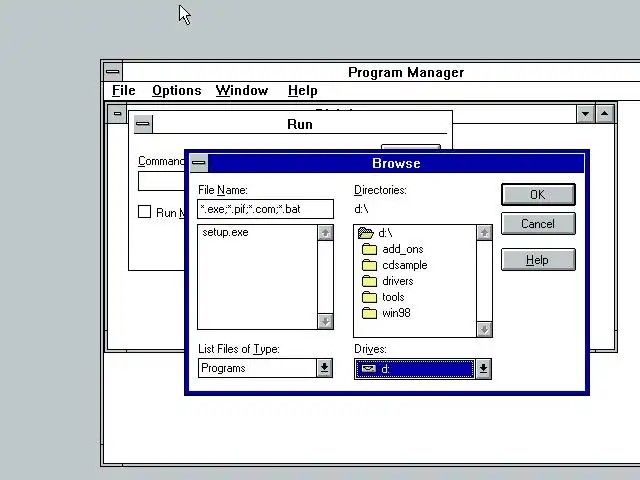Select the cdsample folder icon
This screenshot has width=640, height=480.
369,265
